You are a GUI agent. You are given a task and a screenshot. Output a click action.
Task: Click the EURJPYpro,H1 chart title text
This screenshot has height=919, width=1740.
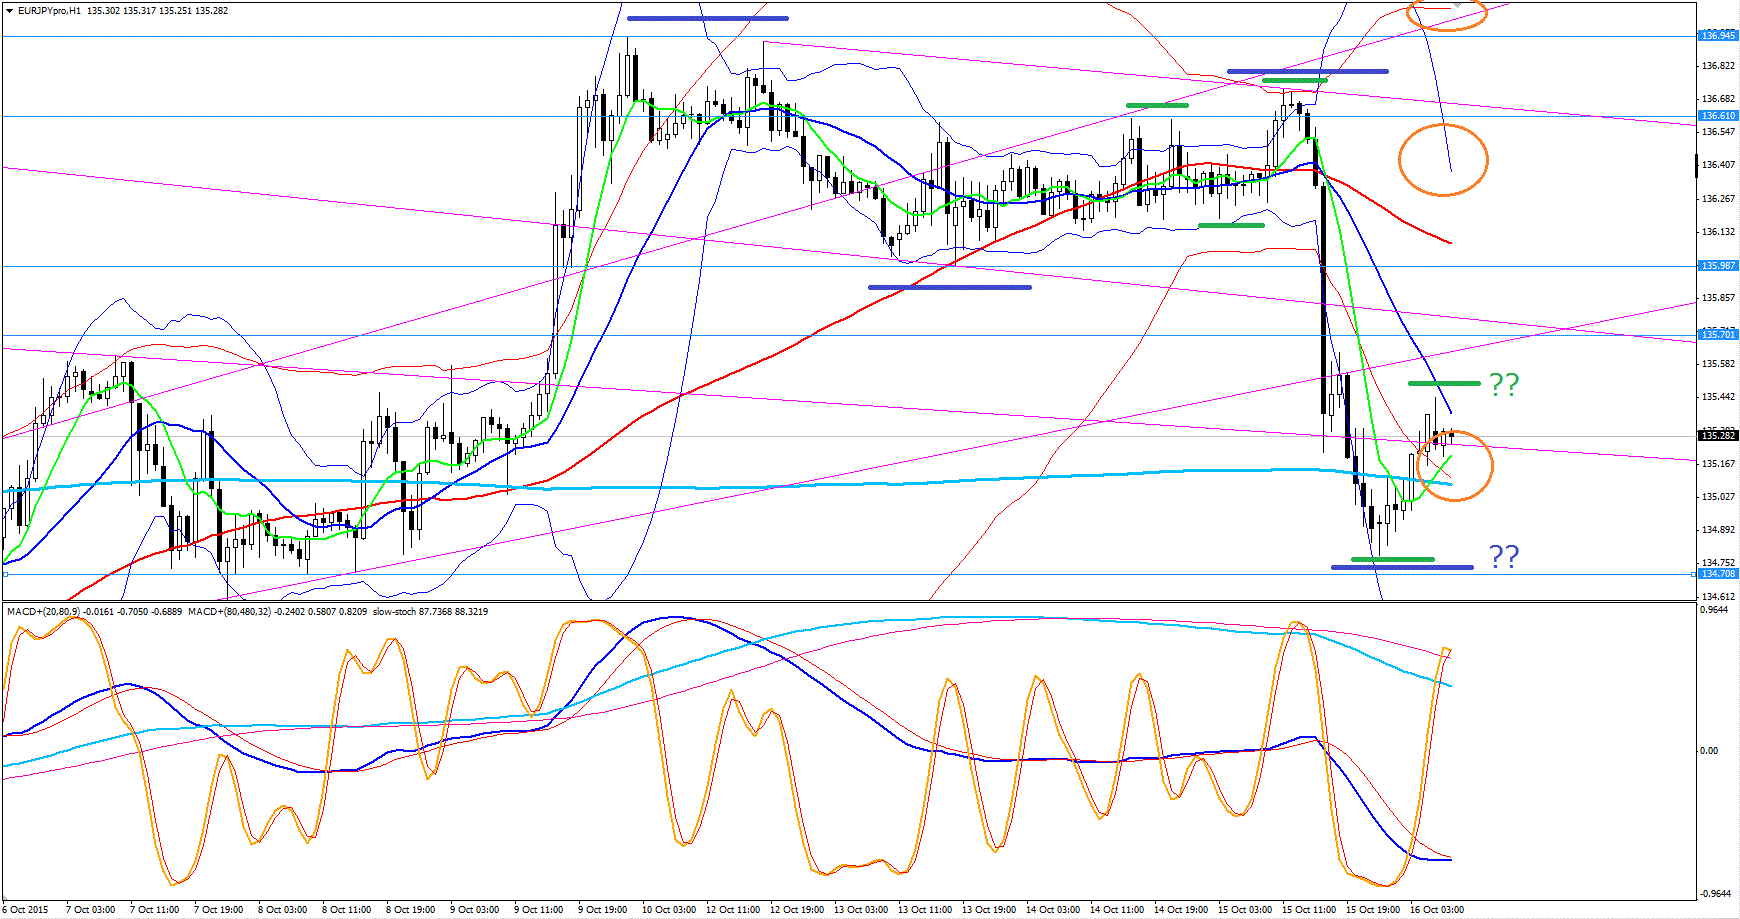point(50,11)
